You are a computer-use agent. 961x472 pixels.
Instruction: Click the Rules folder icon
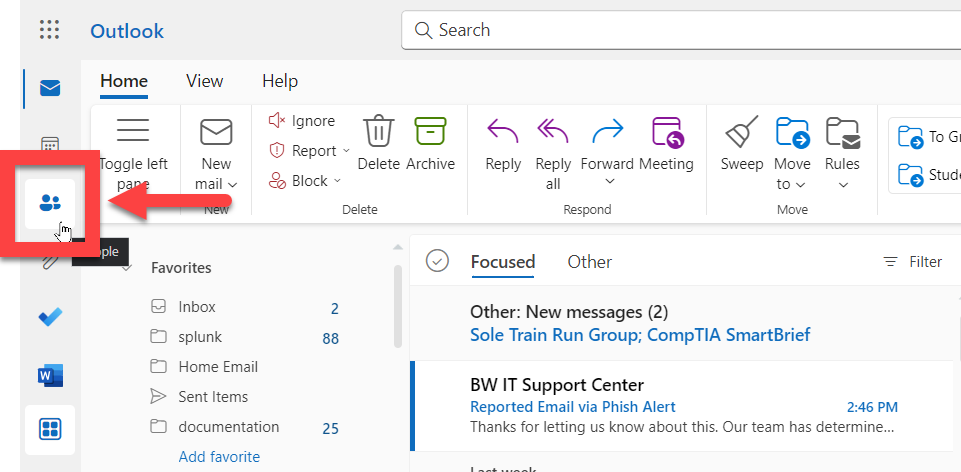tap(843, 133)
